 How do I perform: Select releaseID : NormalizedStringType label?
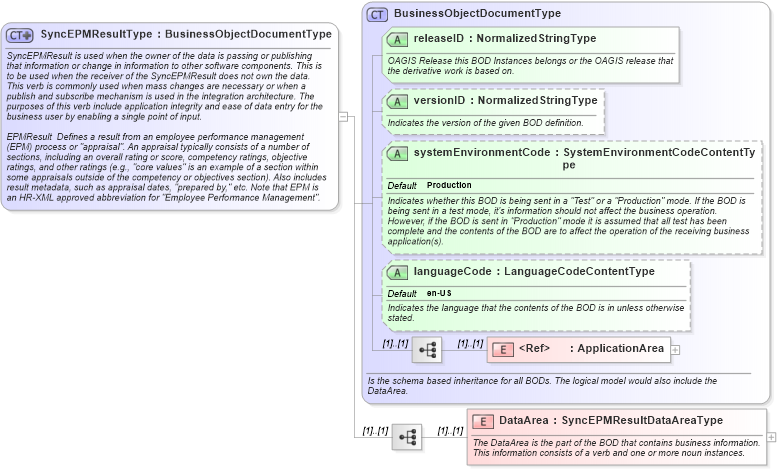pyautogui.click(x=505, y=39)
